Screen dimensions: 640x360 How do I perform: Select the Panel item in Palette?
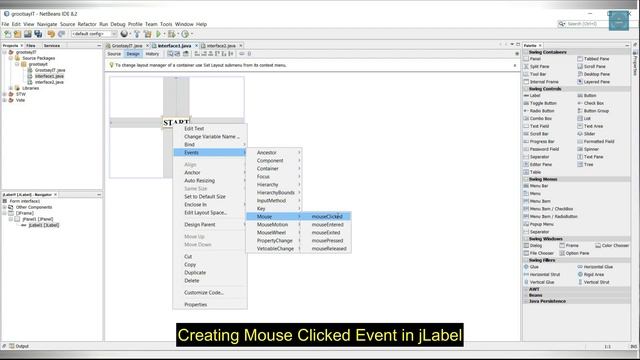tap(533, 59)
